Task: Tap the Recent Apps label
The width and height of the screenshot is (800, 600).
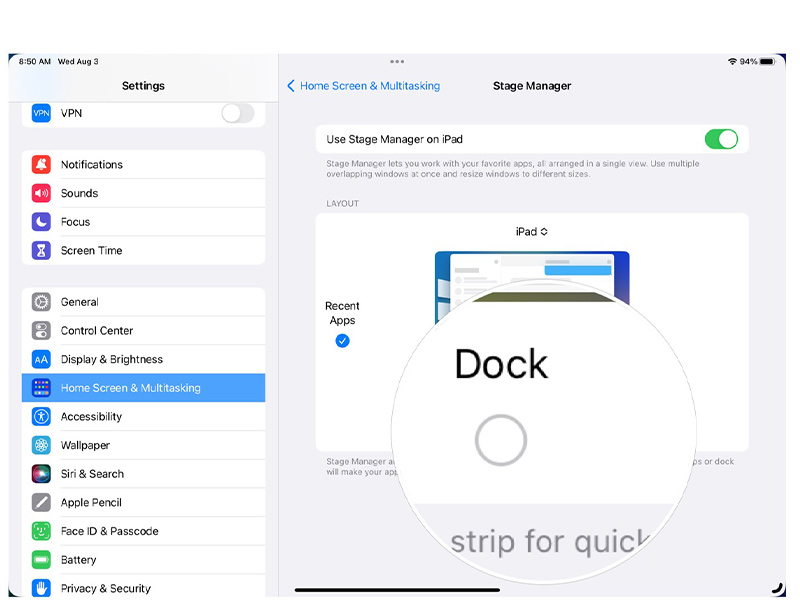Action: [342, 313]
